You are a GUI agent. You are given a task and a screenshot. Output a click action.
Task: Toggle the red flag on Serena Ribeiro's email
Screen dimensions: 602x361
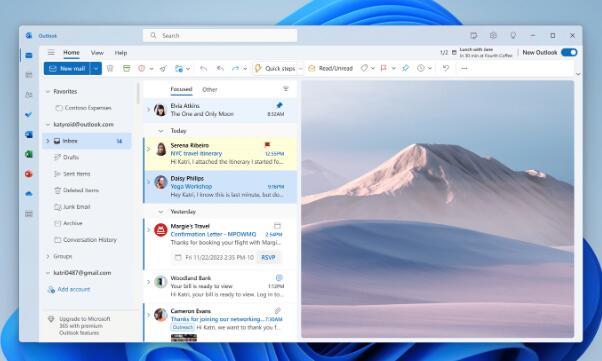(267, 145)
